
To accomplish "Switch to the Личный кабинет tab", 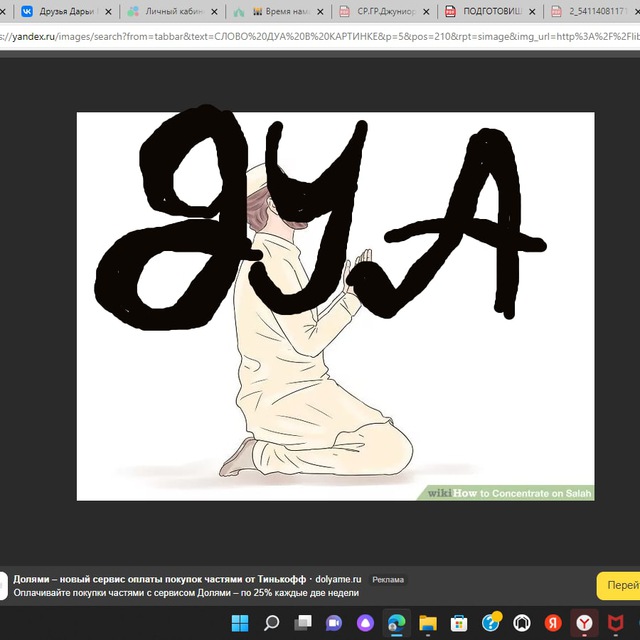I will click(173, 11).
